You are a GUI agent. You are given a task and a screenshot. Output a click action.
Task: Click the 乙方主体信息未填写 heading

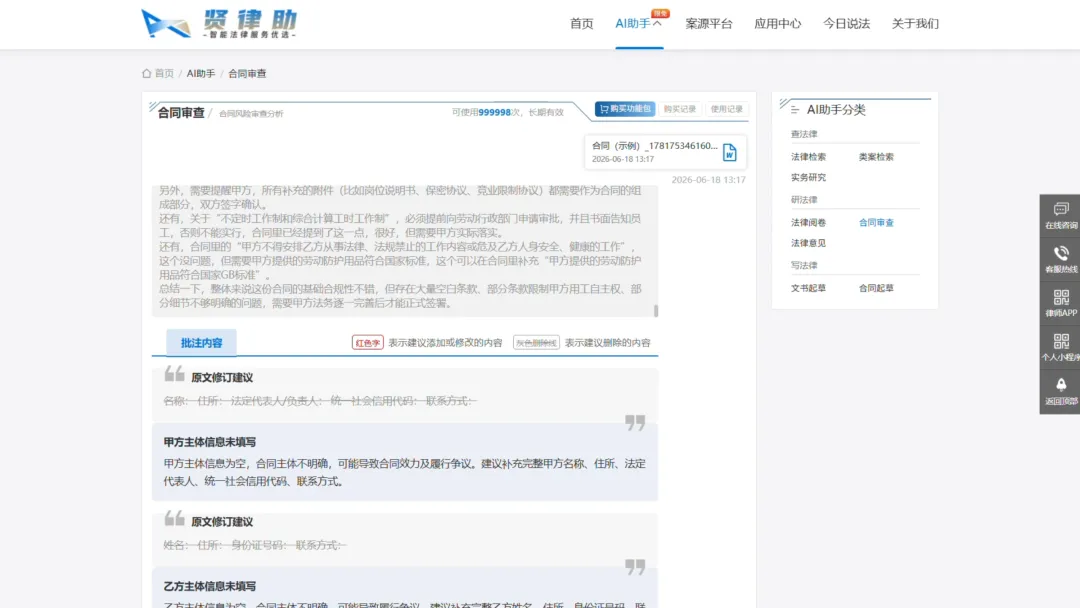point(209,587)
